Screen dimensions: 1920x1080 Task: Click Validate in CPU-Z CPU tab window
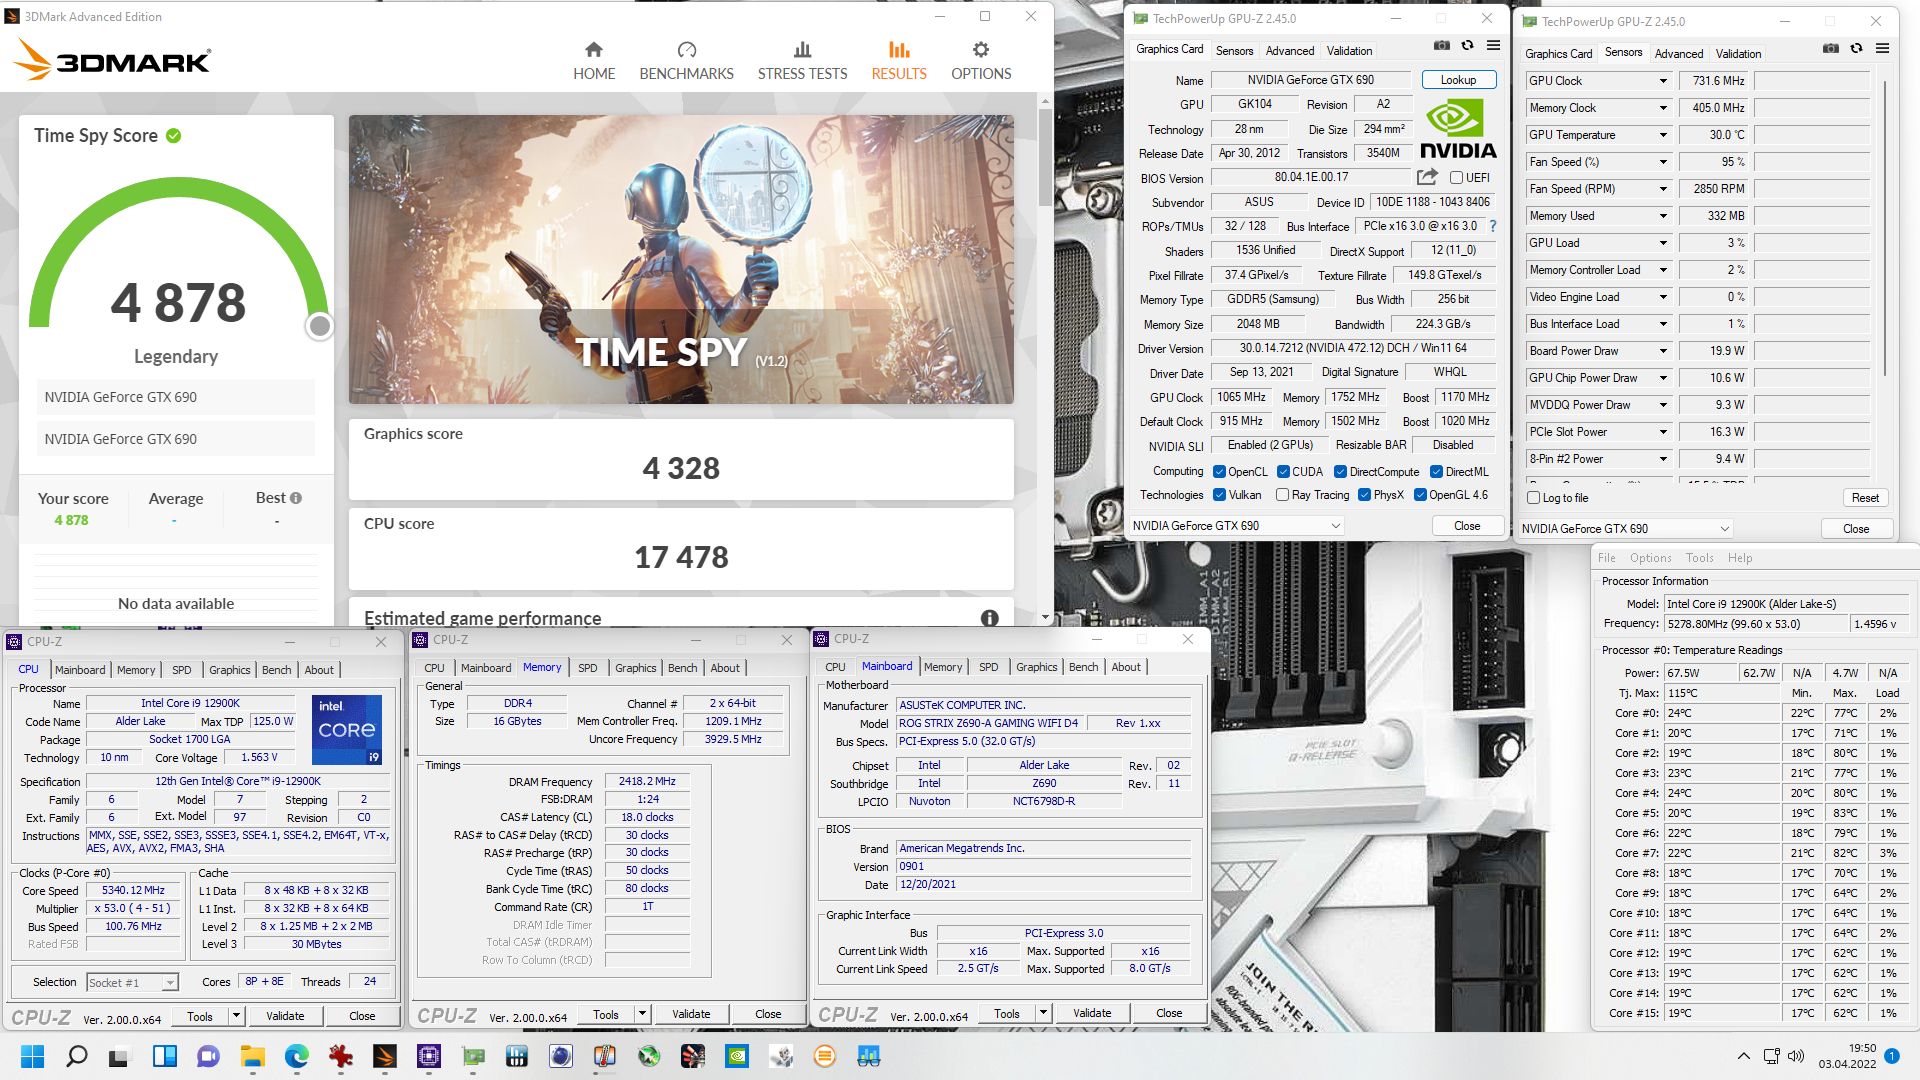point(285,1016)
